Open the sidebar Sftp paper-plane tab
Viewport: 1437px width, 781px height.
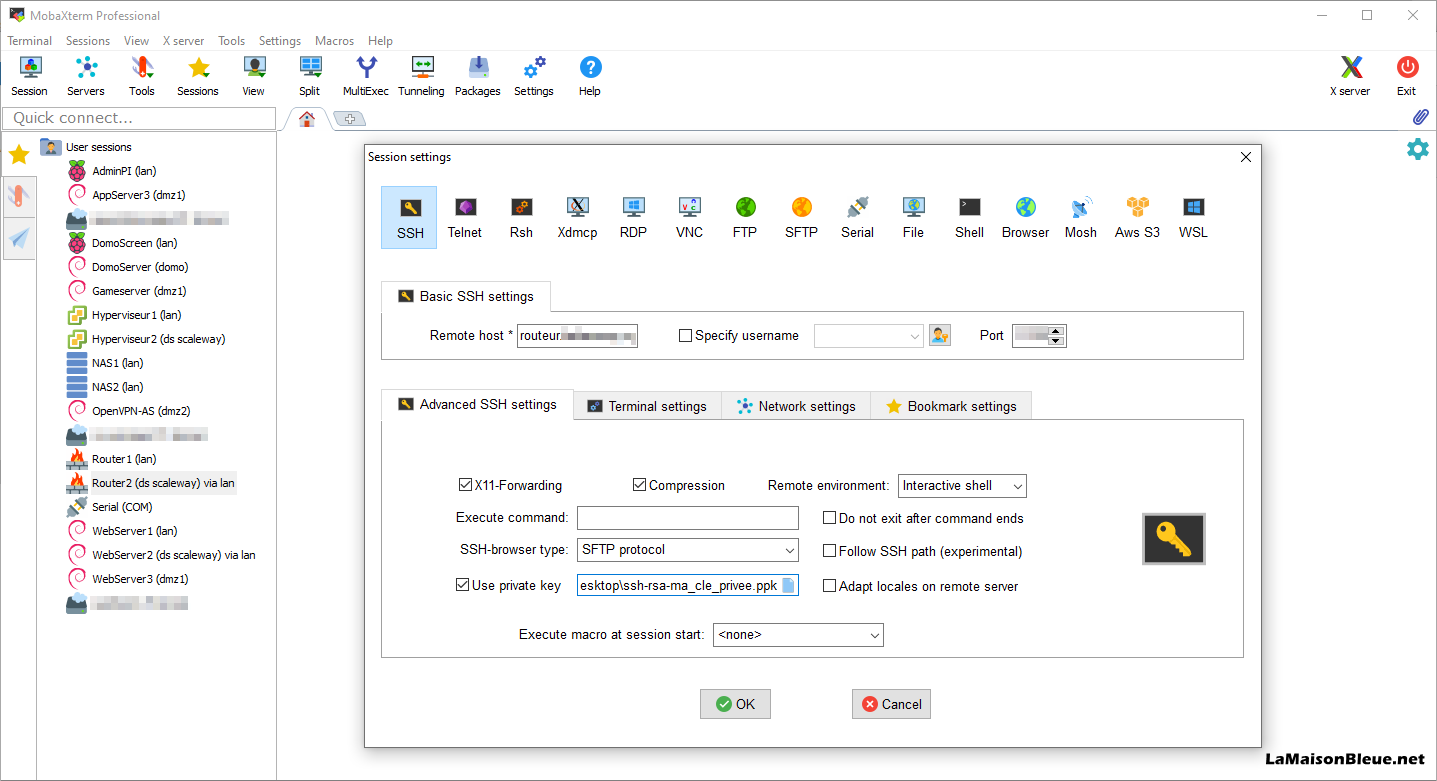tap(19, 238)
